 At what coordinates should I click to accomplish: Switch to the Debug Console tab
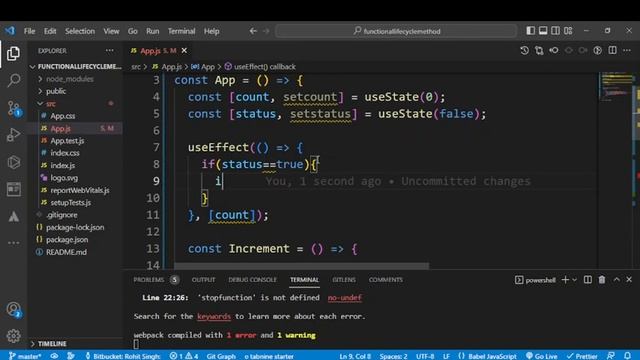pos(252,280)
